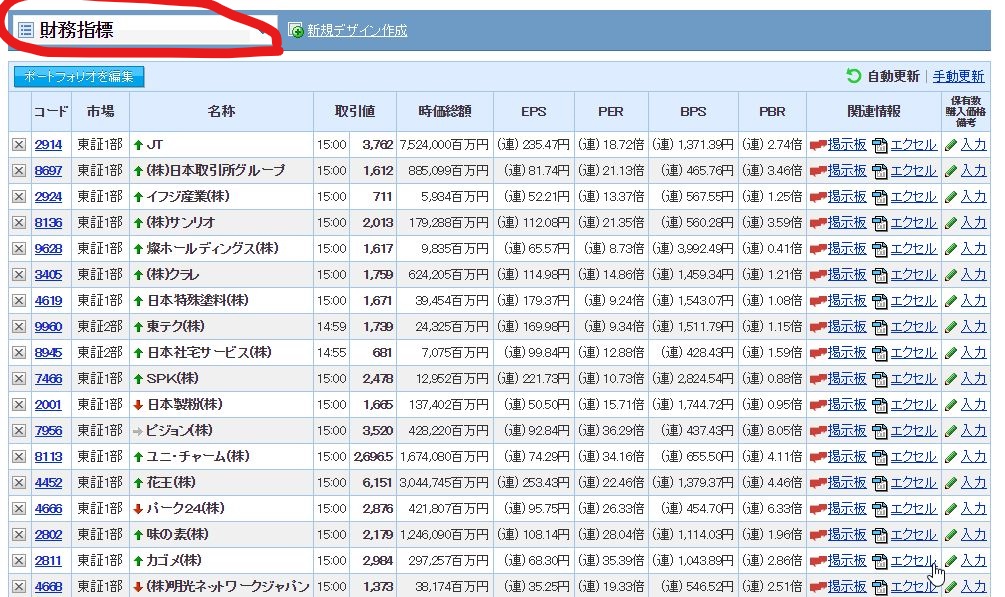Open stock code 2914 link
1005x597 pixels.
[48, 145]
